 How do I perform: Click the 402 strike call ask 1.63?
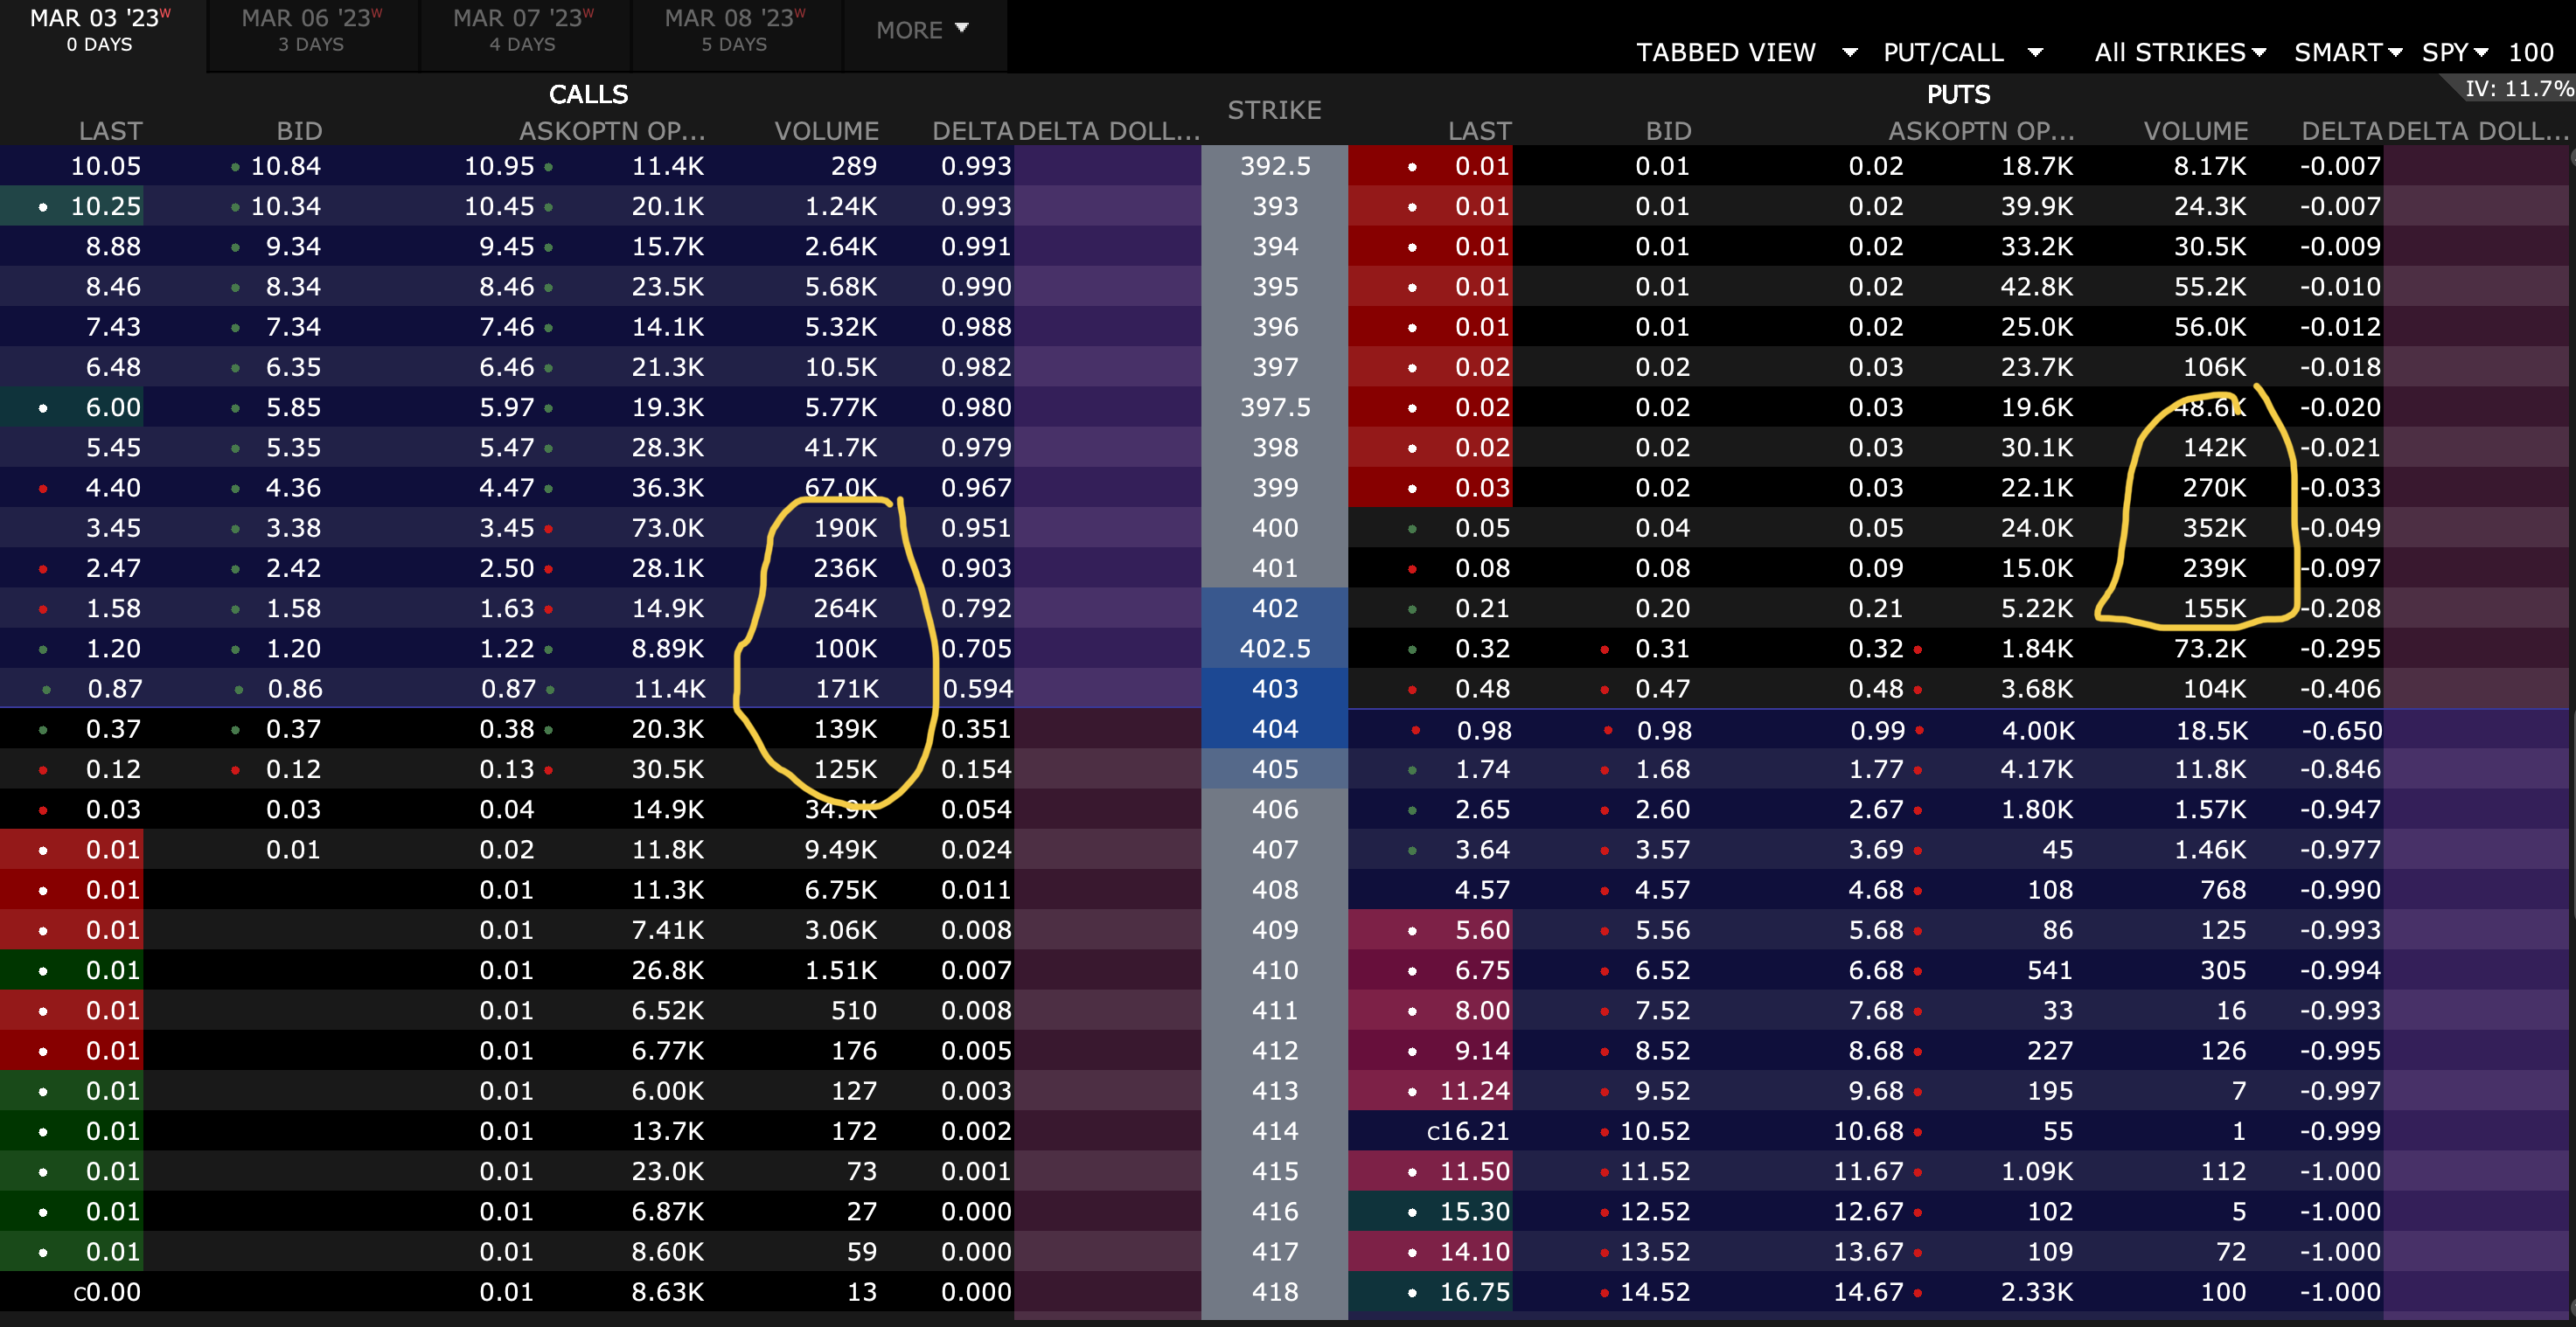(506, 608)
